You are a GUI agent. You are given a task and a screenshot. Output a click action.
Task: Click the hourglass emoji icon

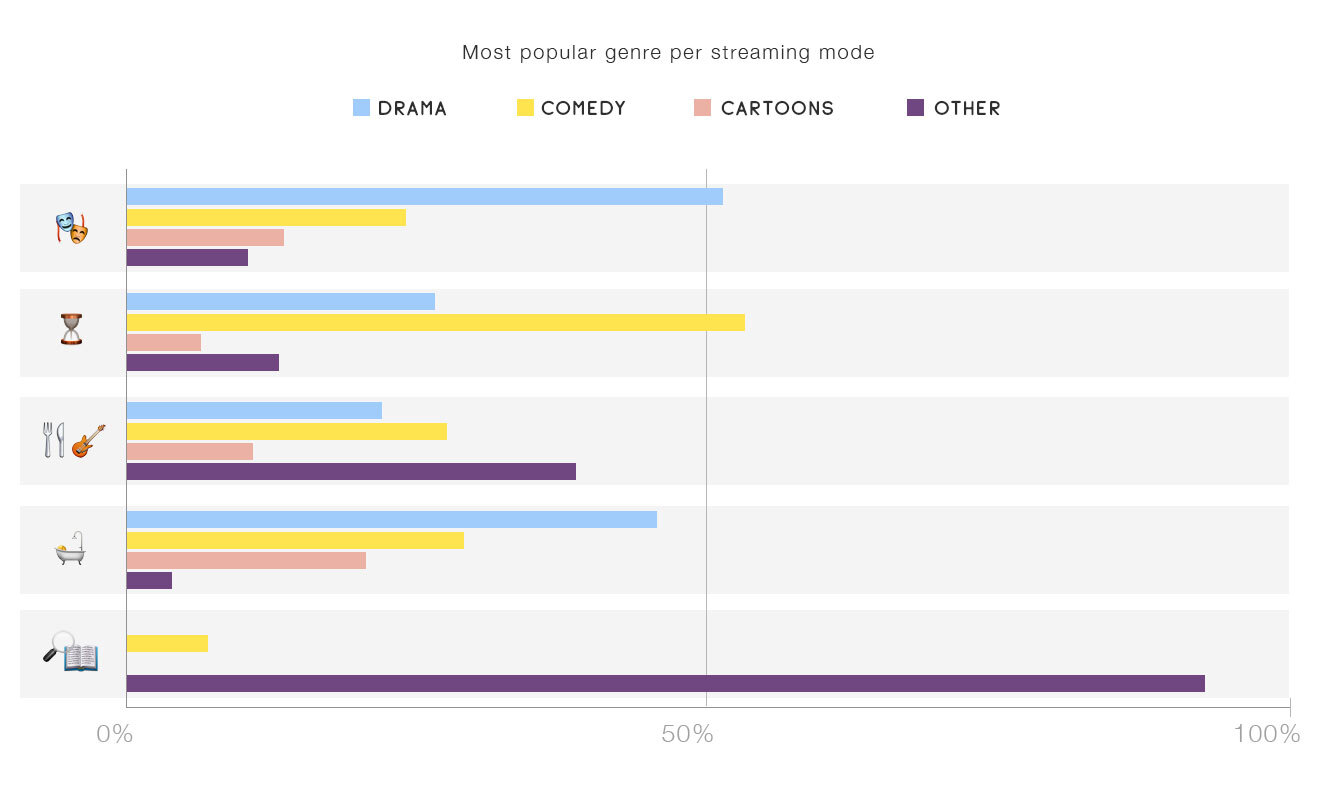click(x=71, y=329)
